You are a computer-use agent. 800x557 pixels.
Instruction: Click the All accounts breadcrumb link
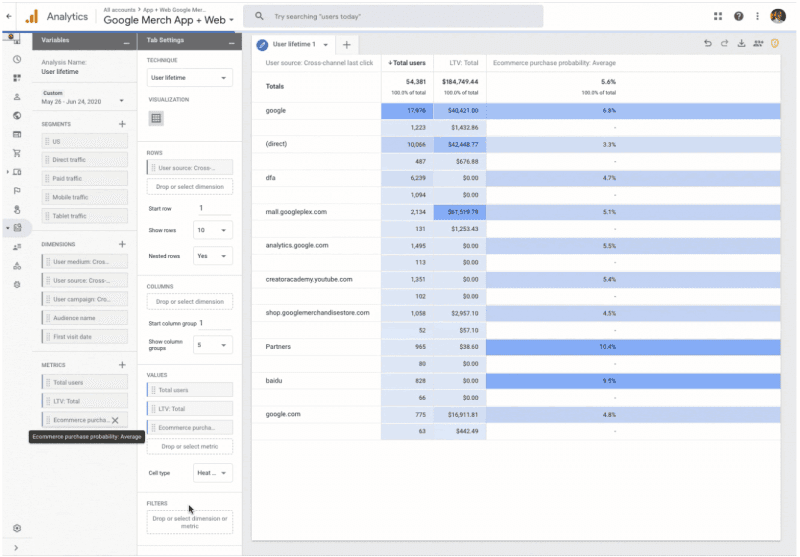click(119, 10)
